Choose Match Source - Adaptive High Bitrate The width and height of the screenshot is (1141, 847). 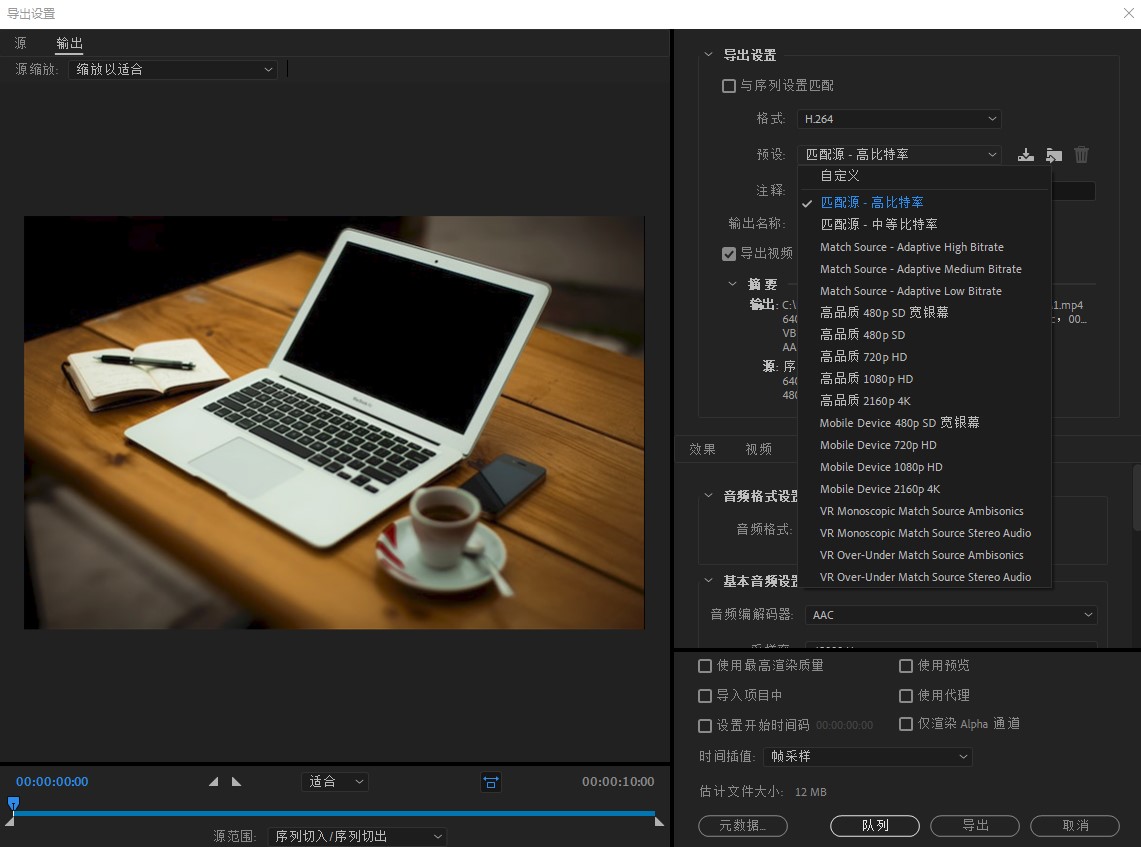911,247
